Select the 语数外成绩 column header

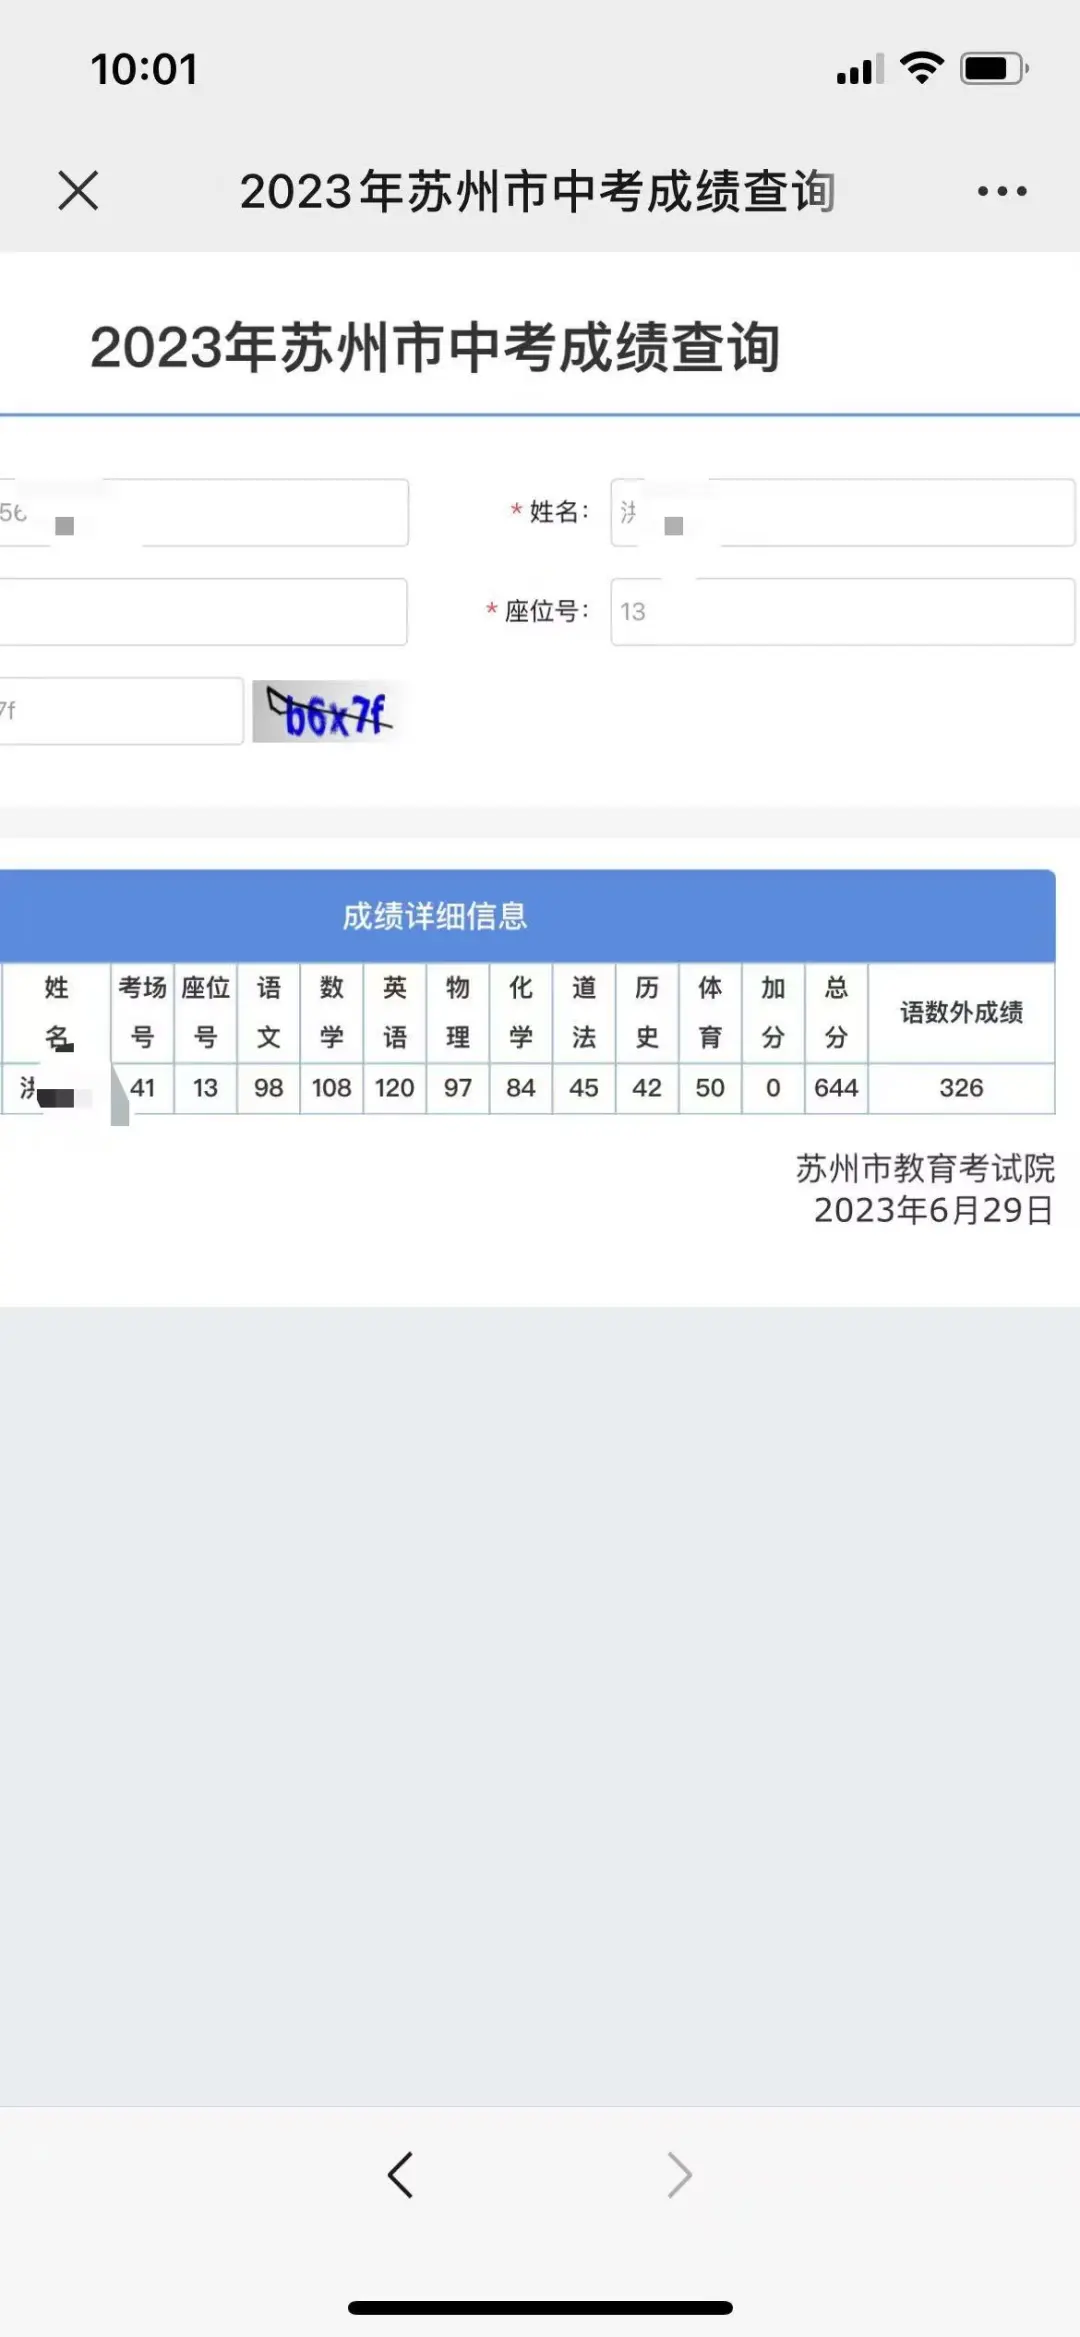point(961,1012)
